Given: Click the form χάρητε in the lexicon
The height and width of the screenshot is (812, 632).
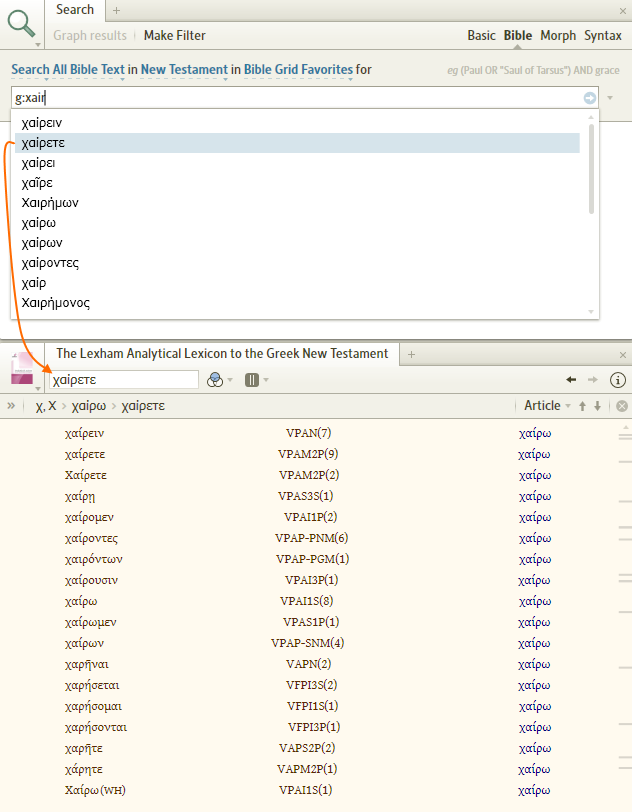Looking at the screenshot, I should [83, 769].
